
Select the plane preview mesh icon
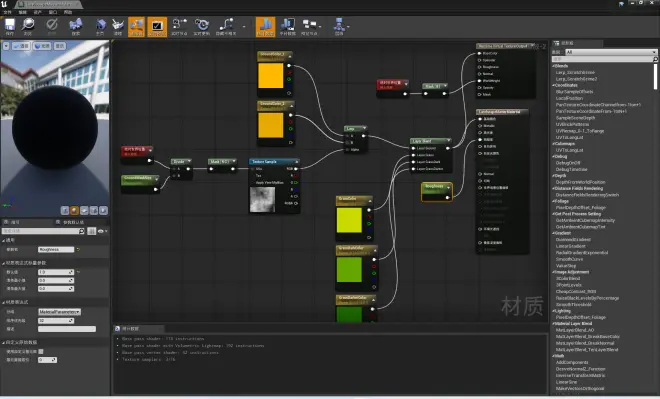point(84,210)
